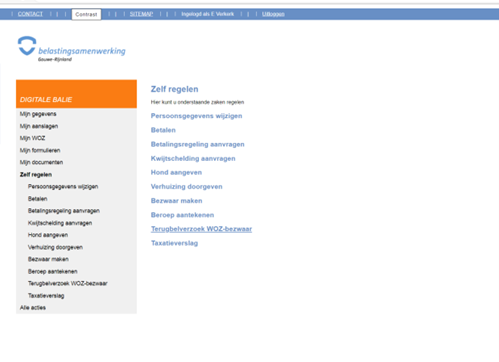The width and height of the screenshot is (499, 362).
Task: Click text 'Hier kunt u onderstaande zaken regelen'
Action: click(x=197, y=102)
